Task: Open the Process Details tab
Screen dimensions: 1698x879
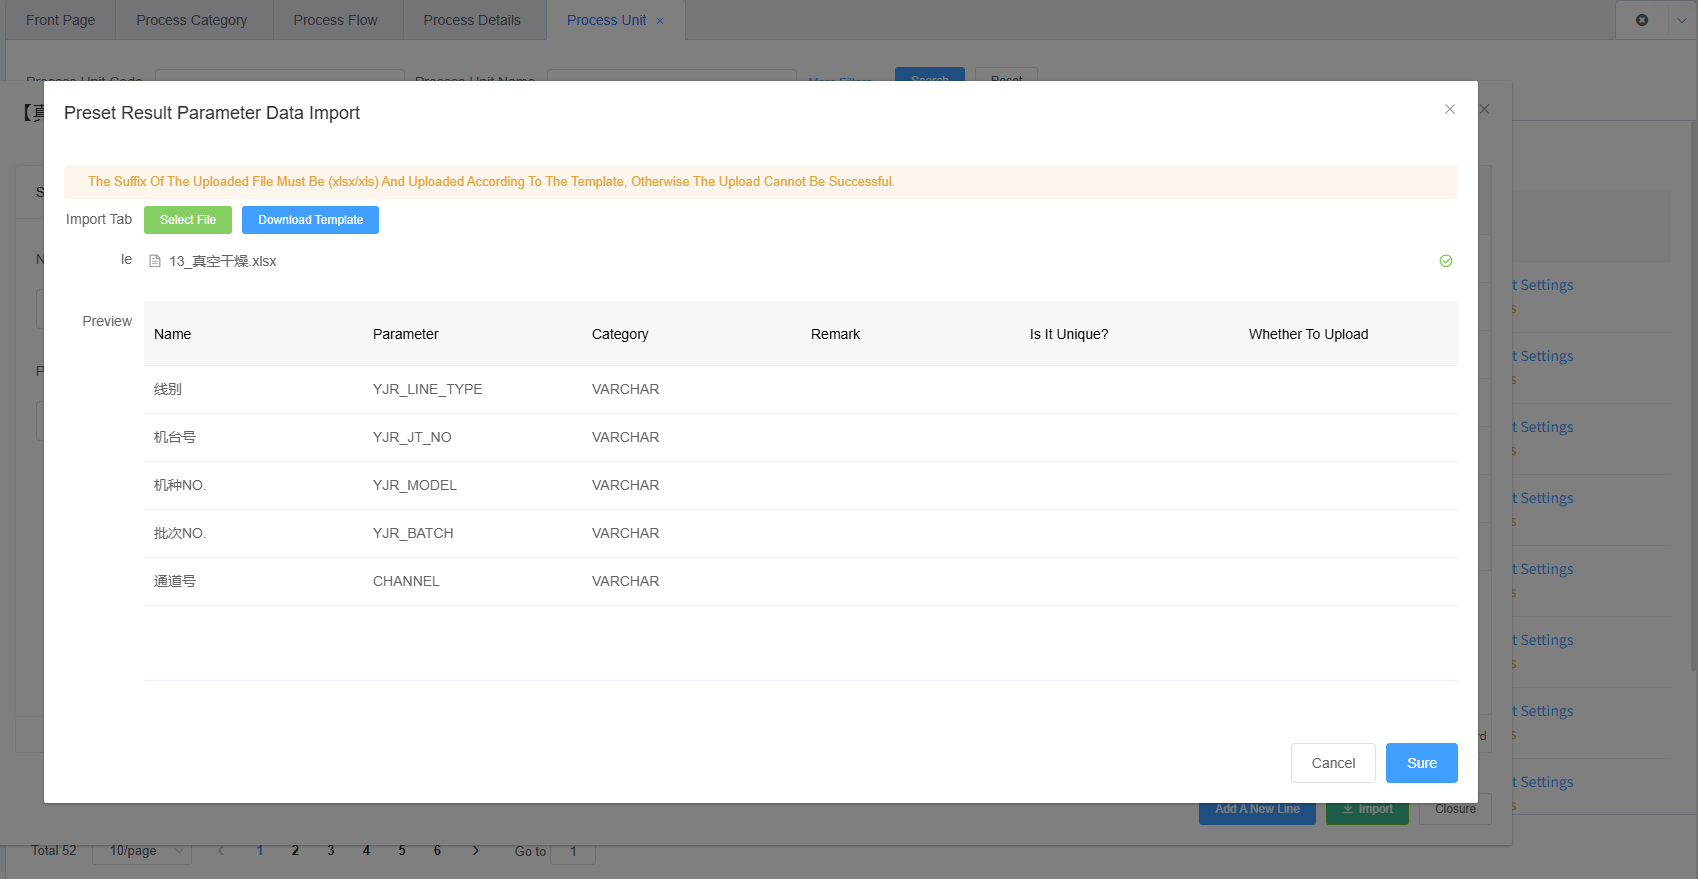Action: pos(472,20)
